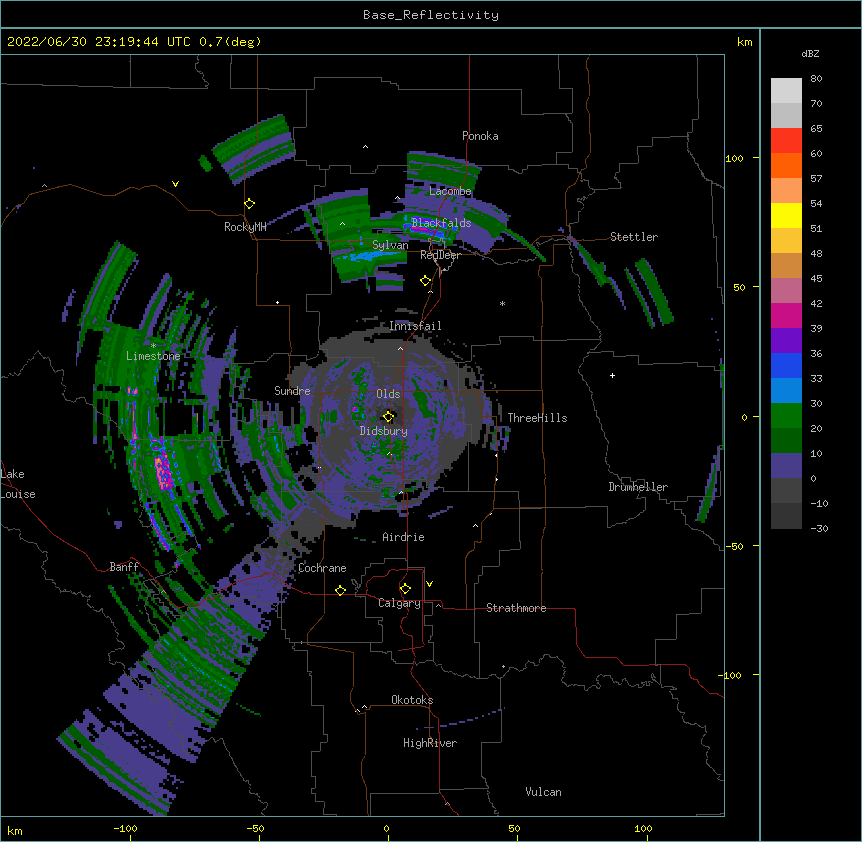The width and height of the screenshot is (862, 842).
Task: Pick the white 80 dBZ swatch at the legend top
Action: [x=786, y=90]
